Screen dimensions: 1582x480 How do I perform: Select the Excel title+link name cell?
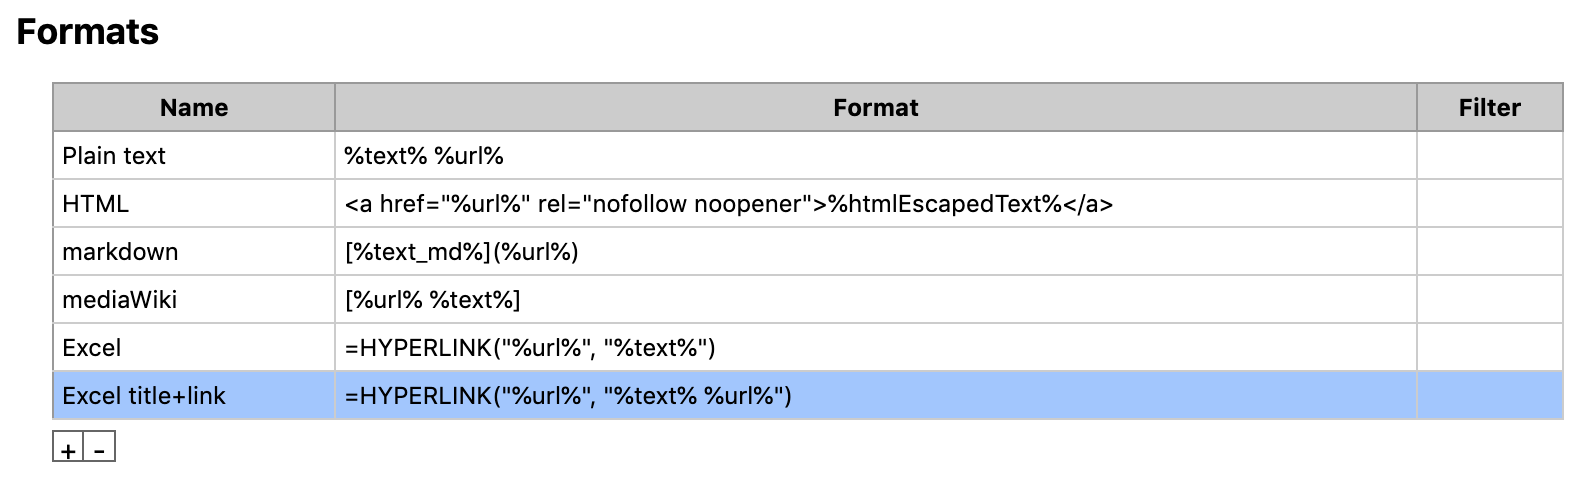coord(144,396)
